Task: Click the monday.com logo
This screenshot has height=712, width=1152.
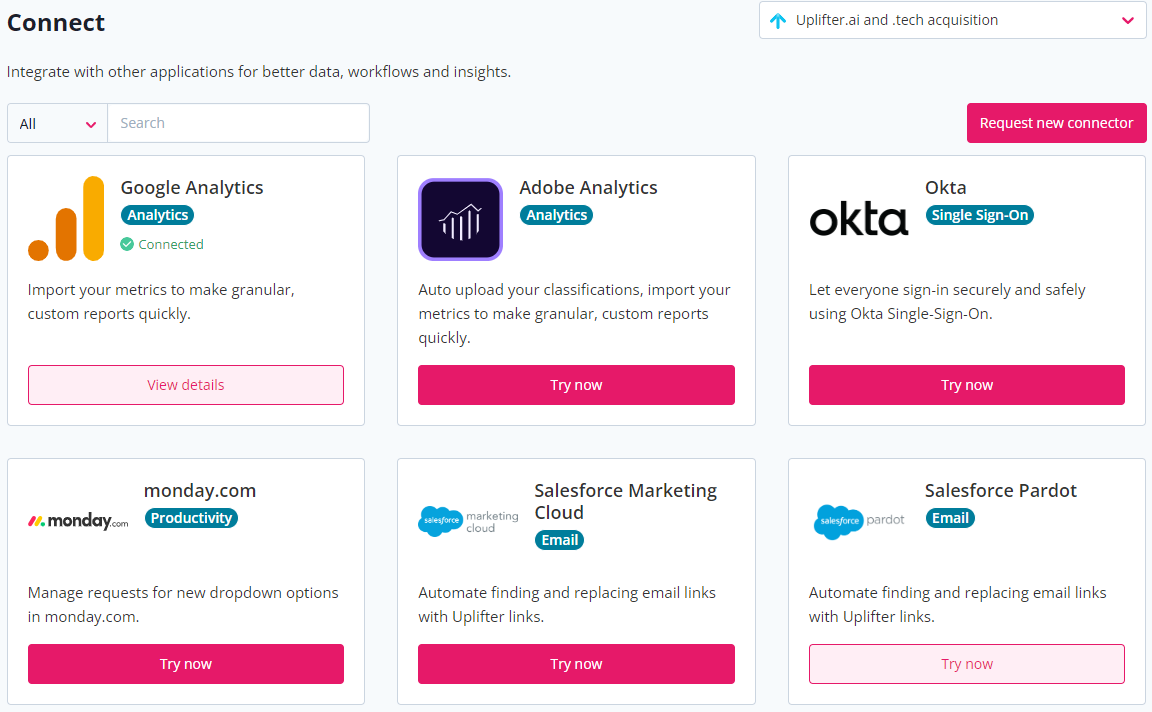Action: (78, 521)
